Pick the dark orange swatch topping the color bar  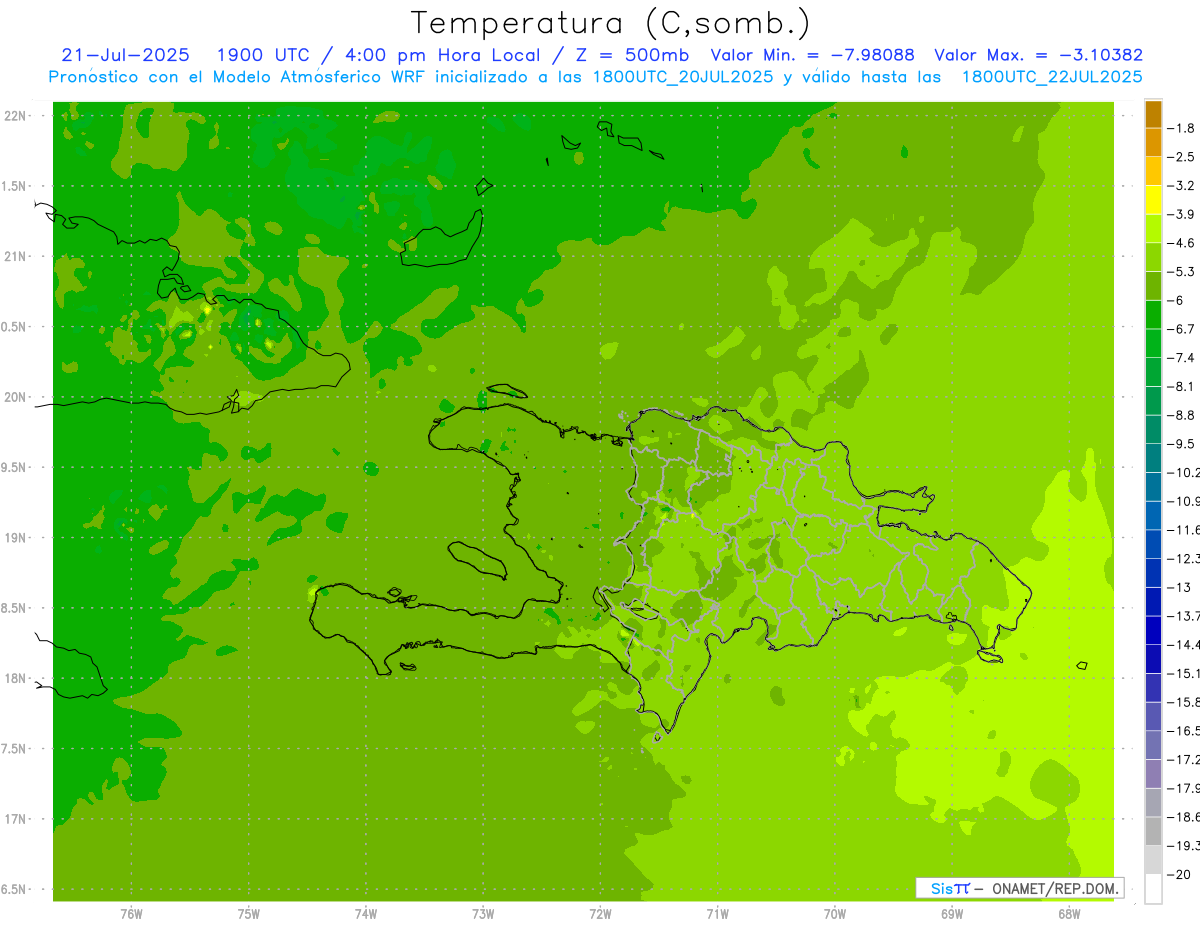(1153, 114)
